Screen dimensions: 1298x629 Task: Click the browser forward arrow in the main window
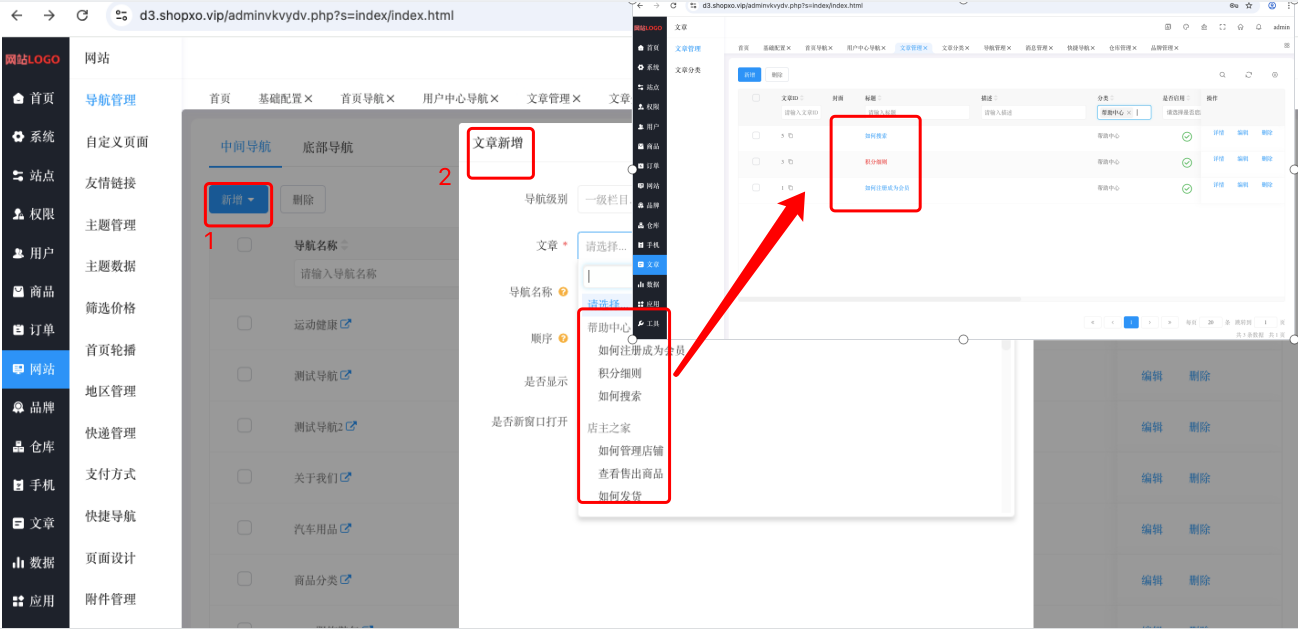[49, 16]
